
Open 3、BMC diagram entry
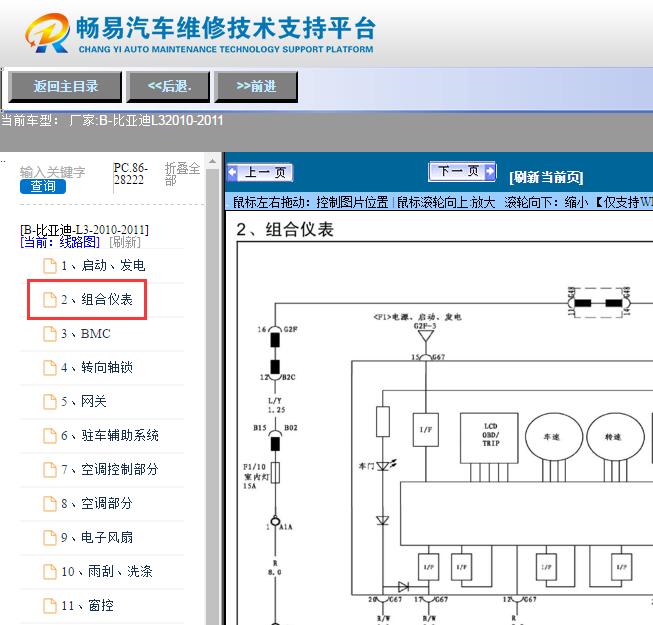pos(86,334)
